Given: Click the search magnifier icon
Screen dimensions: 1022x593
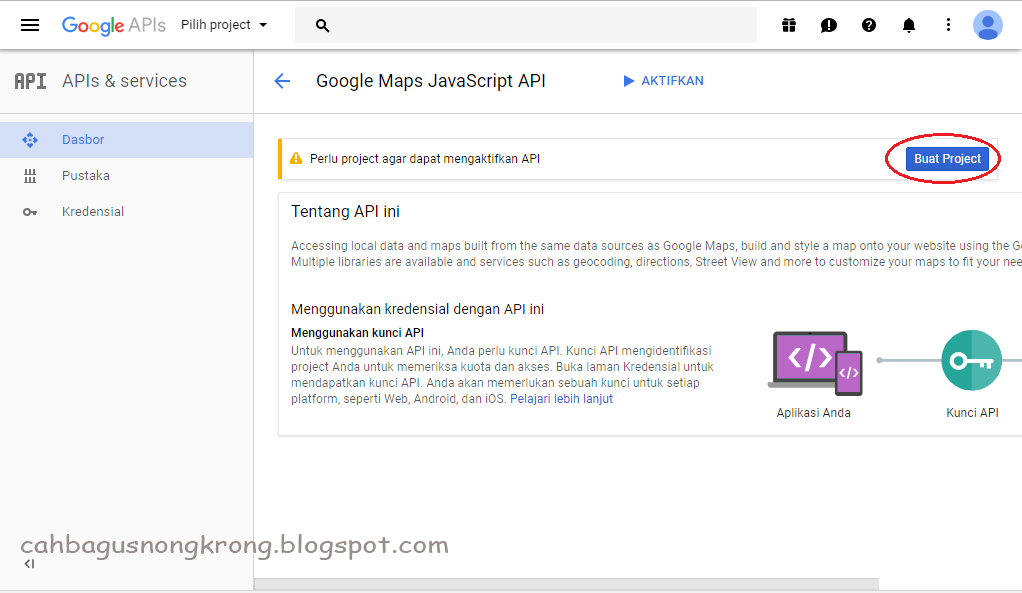Looking at the screenshot, I should pos(321,25).
